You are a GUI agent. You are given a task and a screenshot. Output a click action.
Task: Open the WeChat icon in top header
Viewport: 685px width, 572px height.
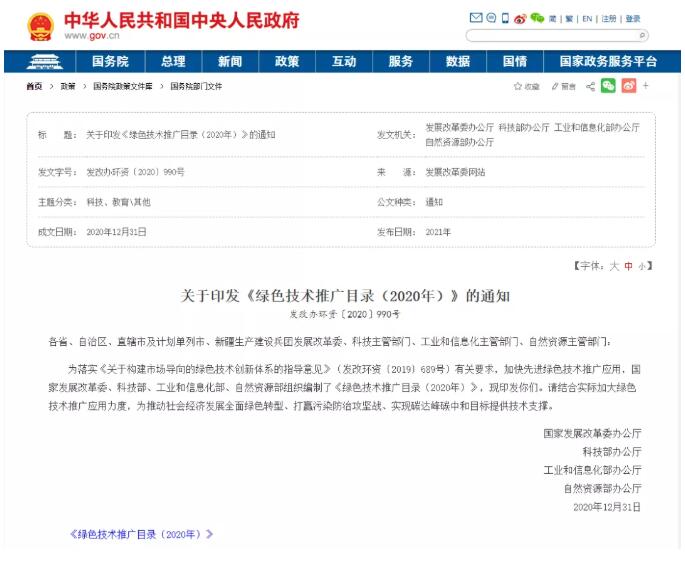pos(537,18)
